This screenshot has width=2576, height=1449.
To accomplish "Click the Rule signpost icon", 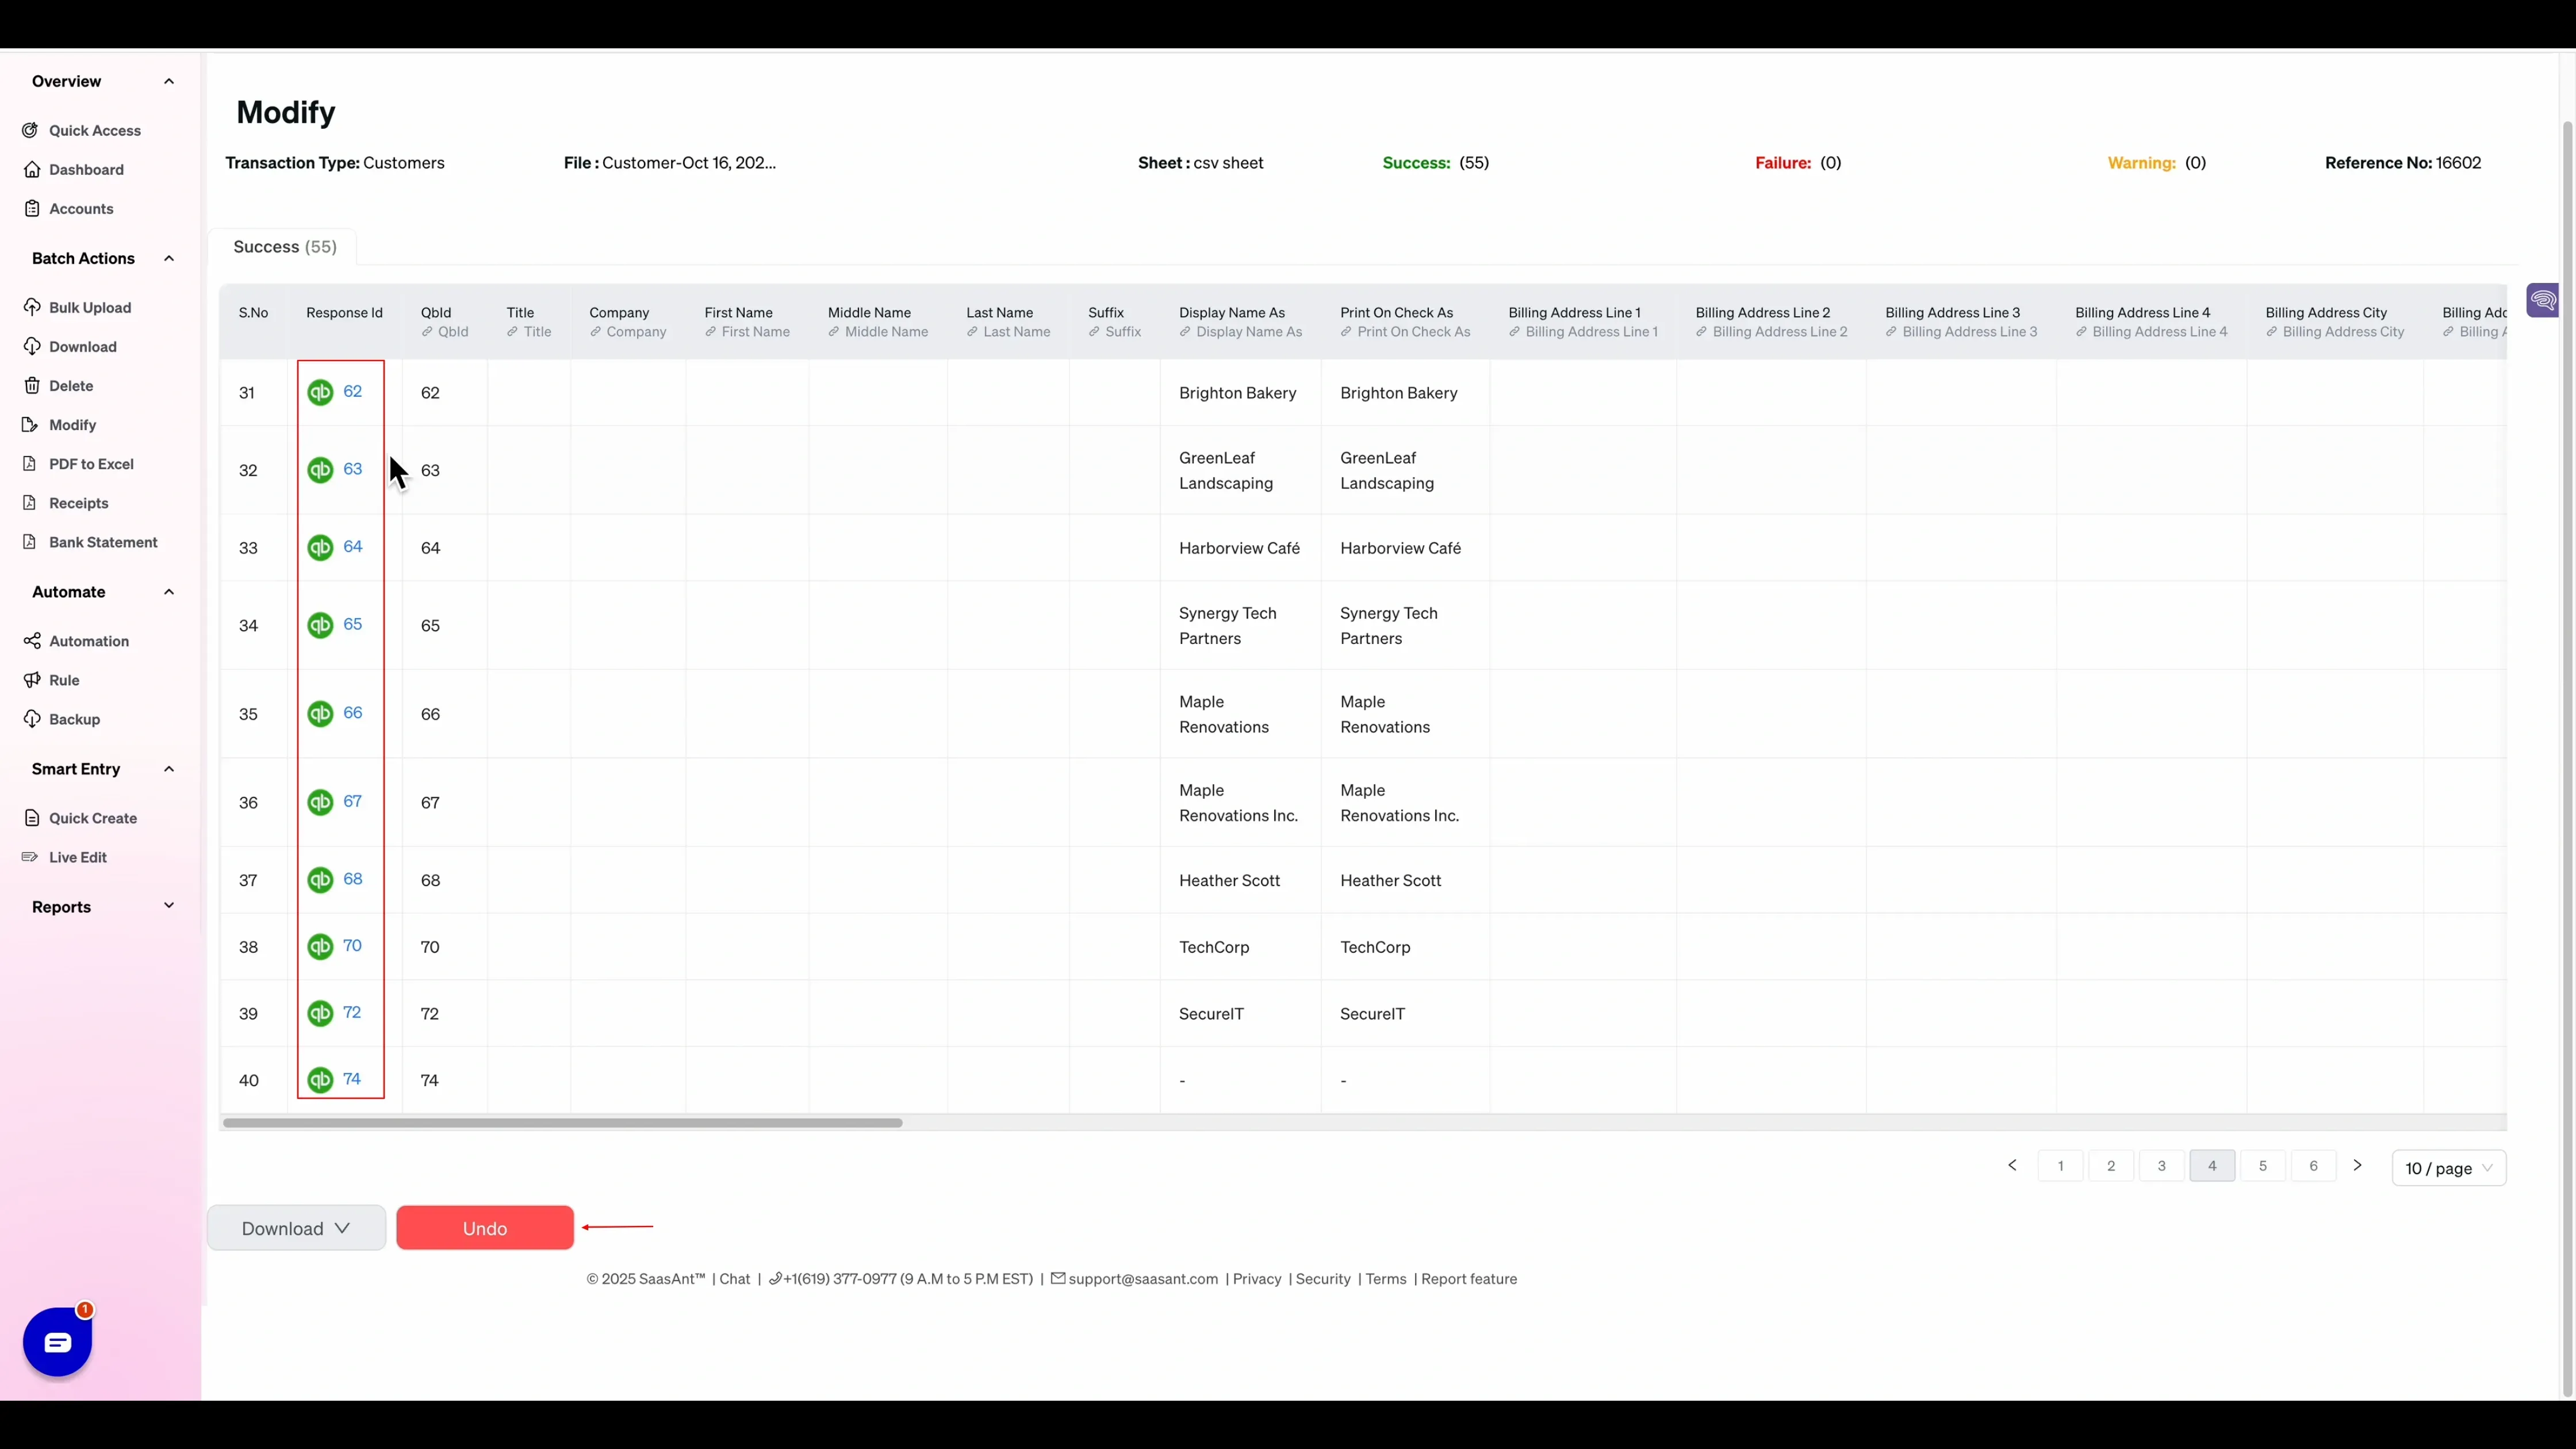I will click(31, 679).
